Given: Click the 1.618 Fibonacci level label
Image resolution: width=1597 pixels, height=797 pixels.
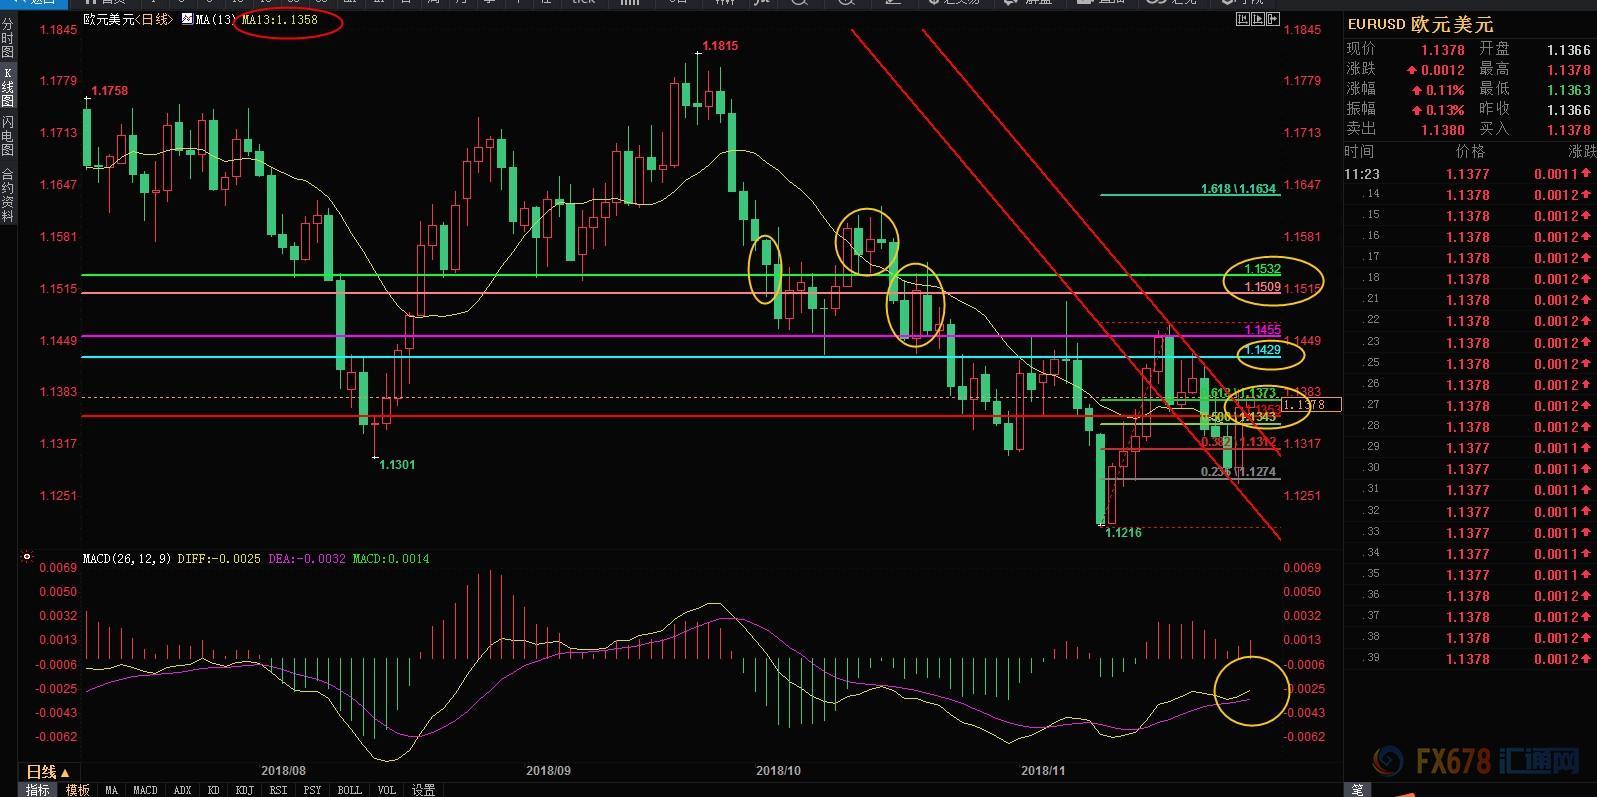Looking at the screenshot, I should (x=1238, y=189).
